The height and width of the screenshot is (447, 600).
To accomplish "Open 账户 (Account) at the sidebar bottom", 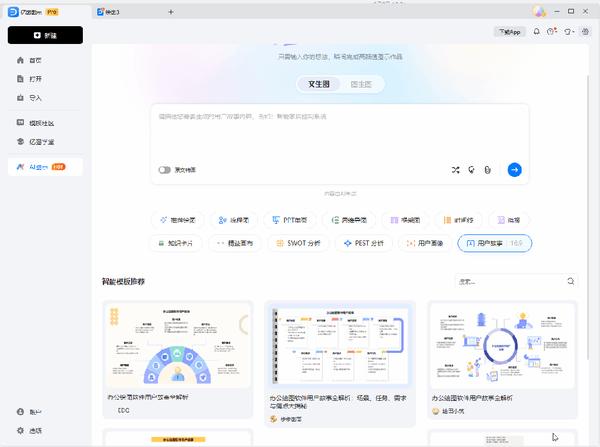I will click(30, 412).
